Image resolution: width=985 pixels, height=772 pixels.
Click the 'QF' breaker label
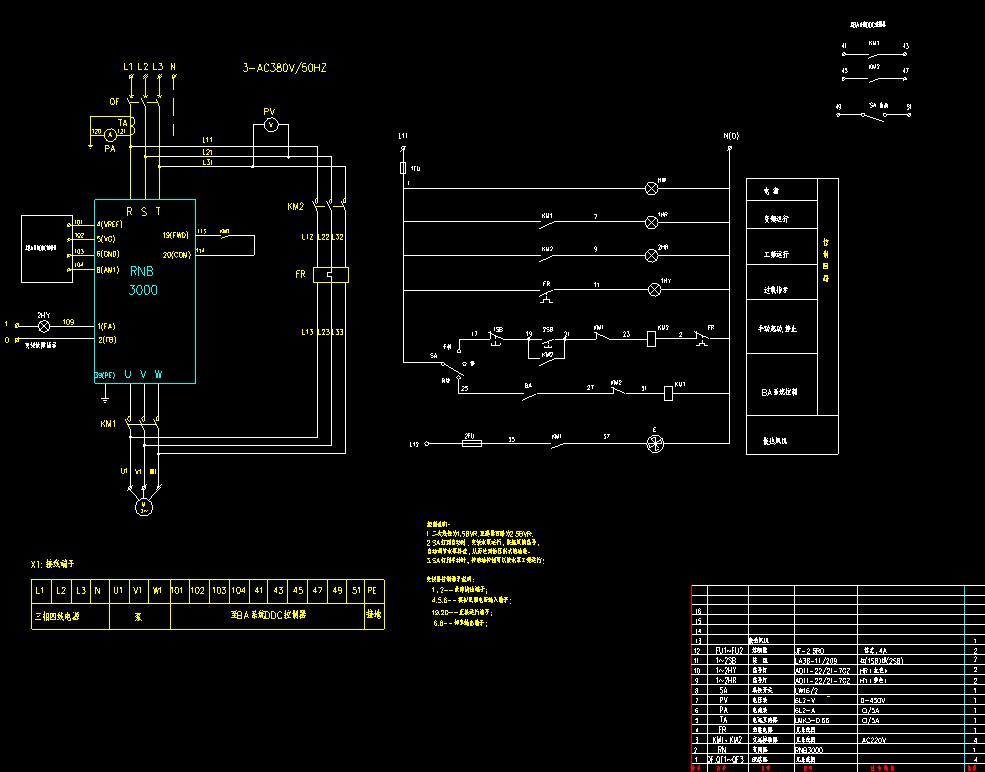pyautogui.click(x=114, y=102)
